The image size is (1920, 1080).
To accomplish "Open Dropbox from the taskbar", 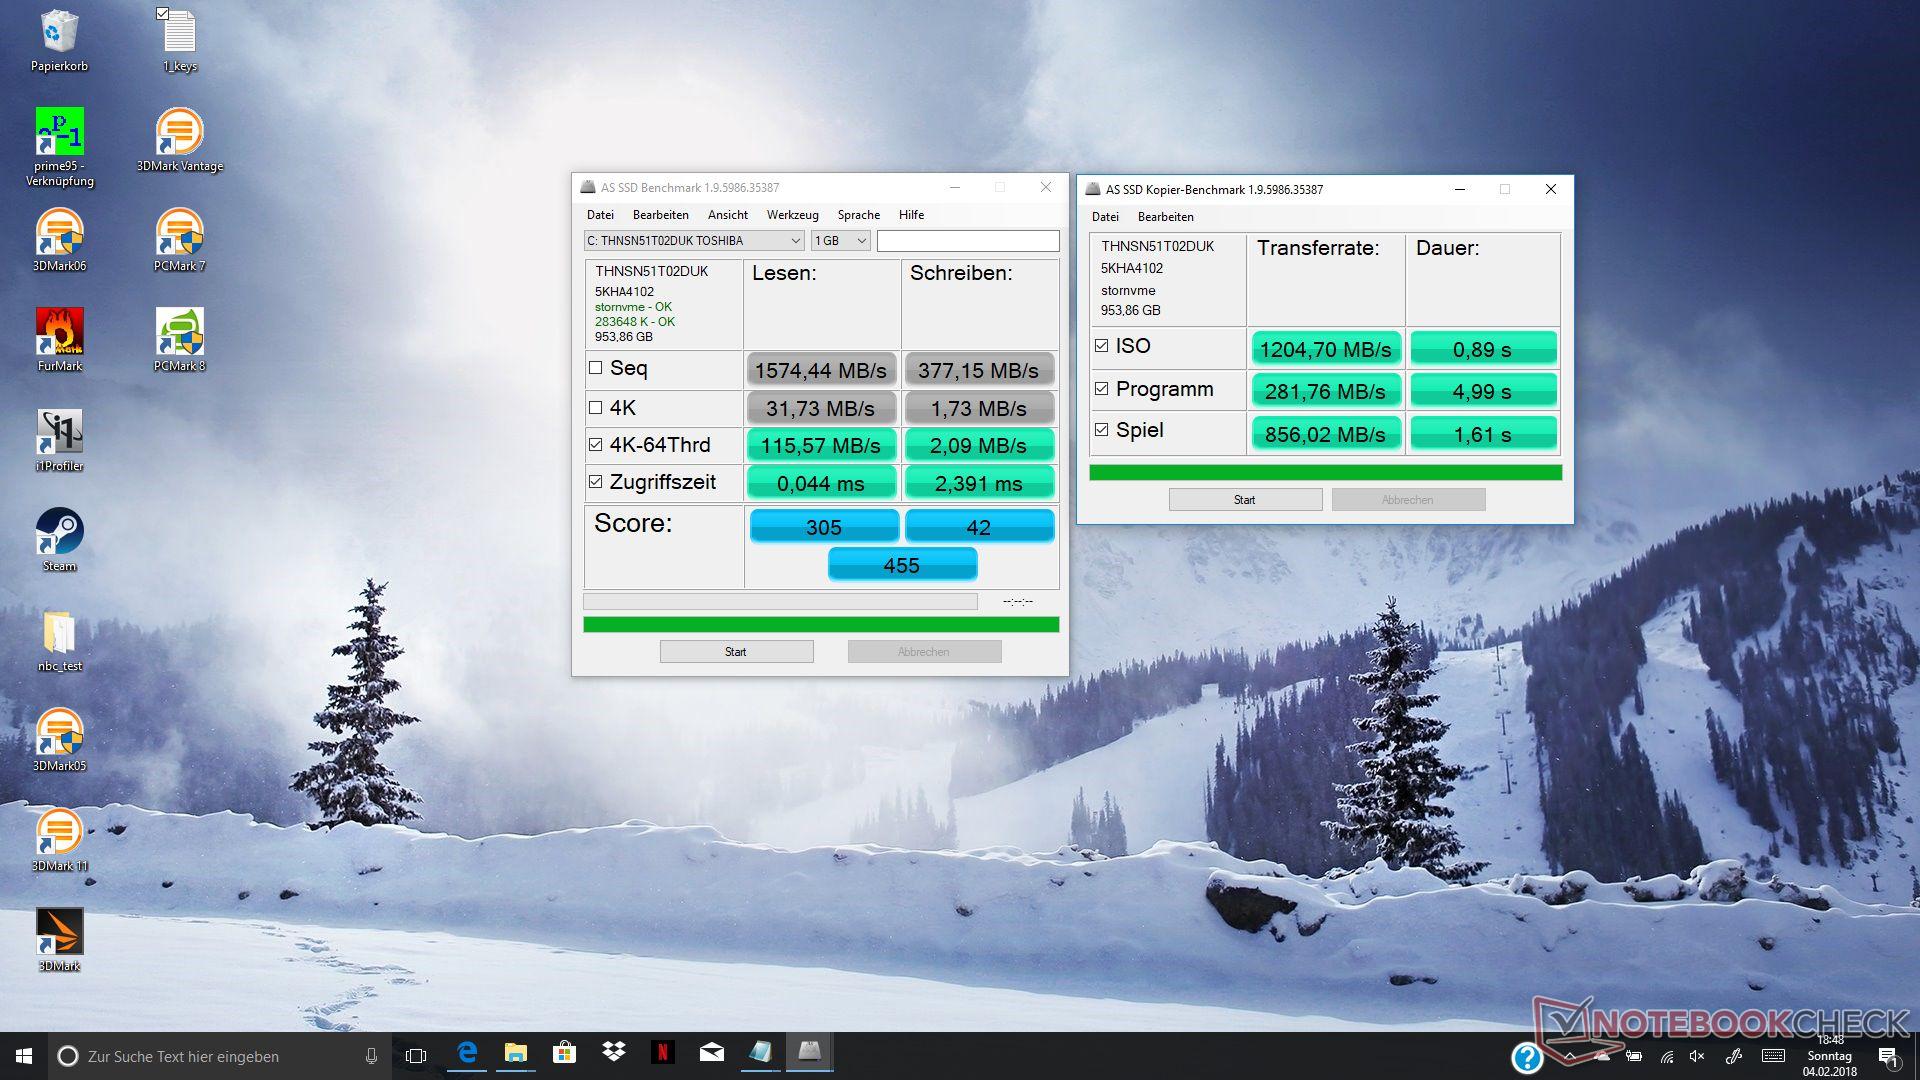I will point(613,1053).
